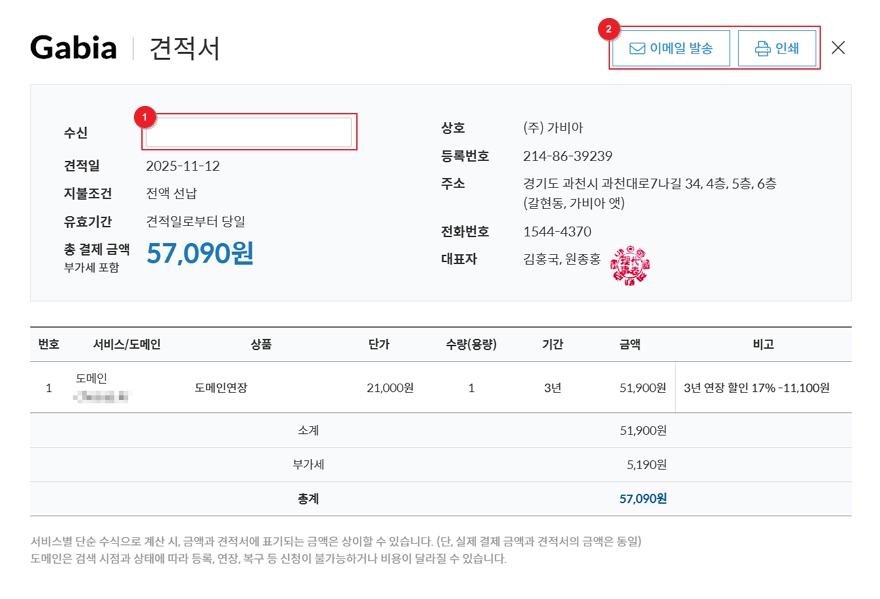Print the quote using 인쇄 button

tap(777, 48)
